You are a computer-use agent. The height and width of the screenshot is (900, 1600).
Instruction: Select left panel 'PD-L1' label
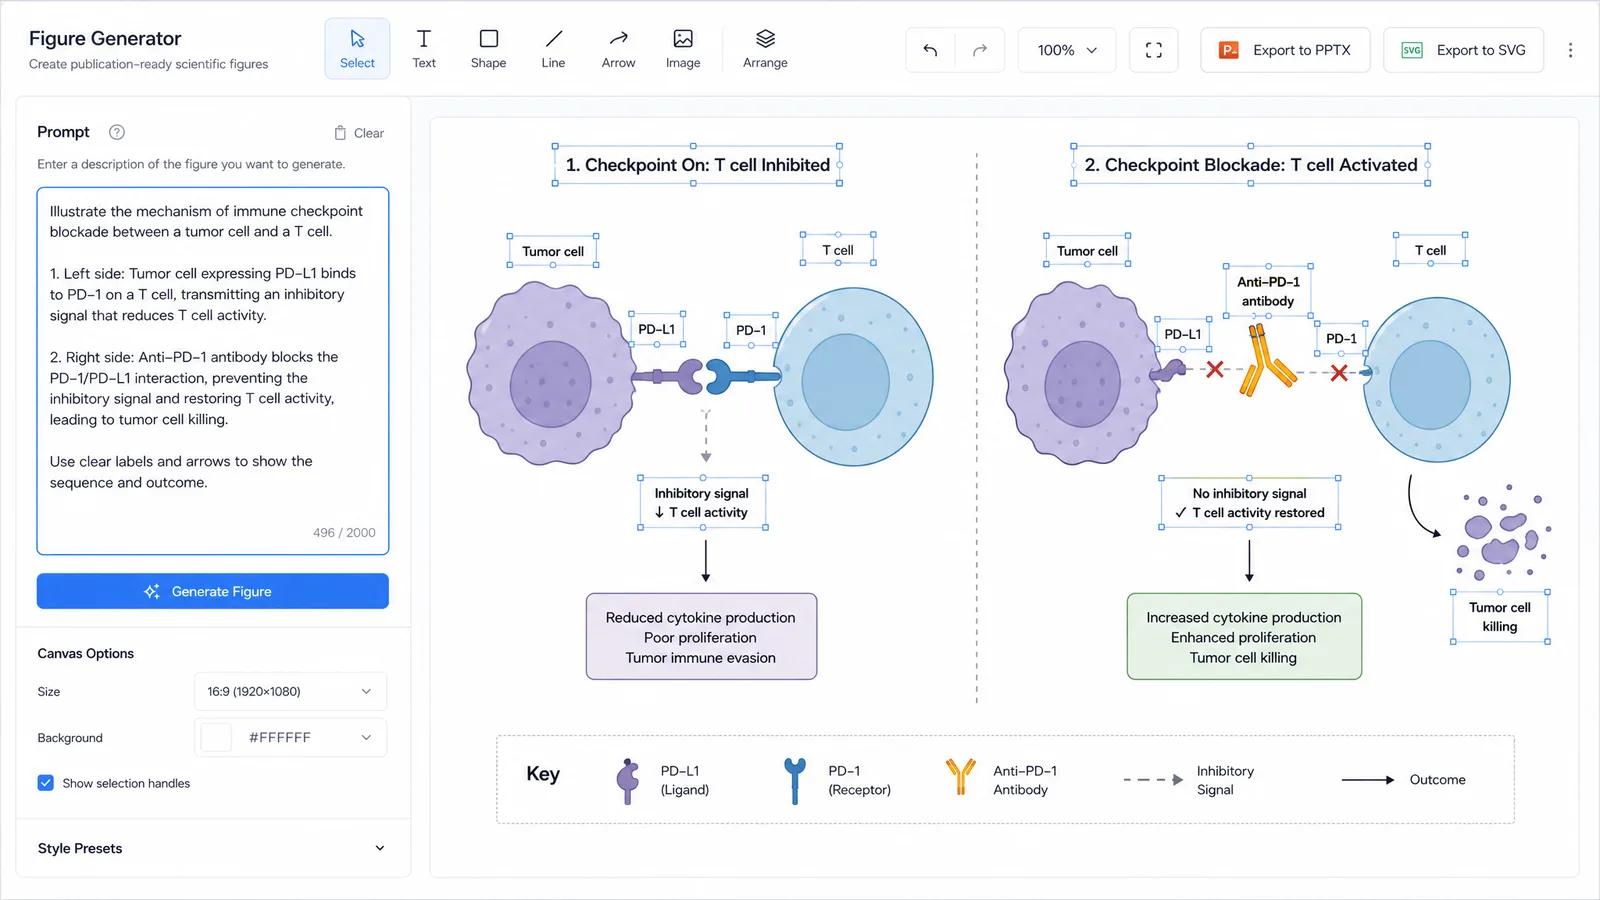[657, 329]
